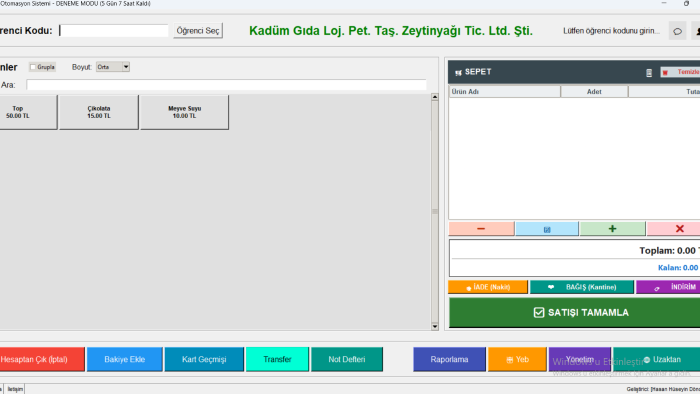Remove item with the red X button
Screen dimensions: 700x394
(674, 228)
